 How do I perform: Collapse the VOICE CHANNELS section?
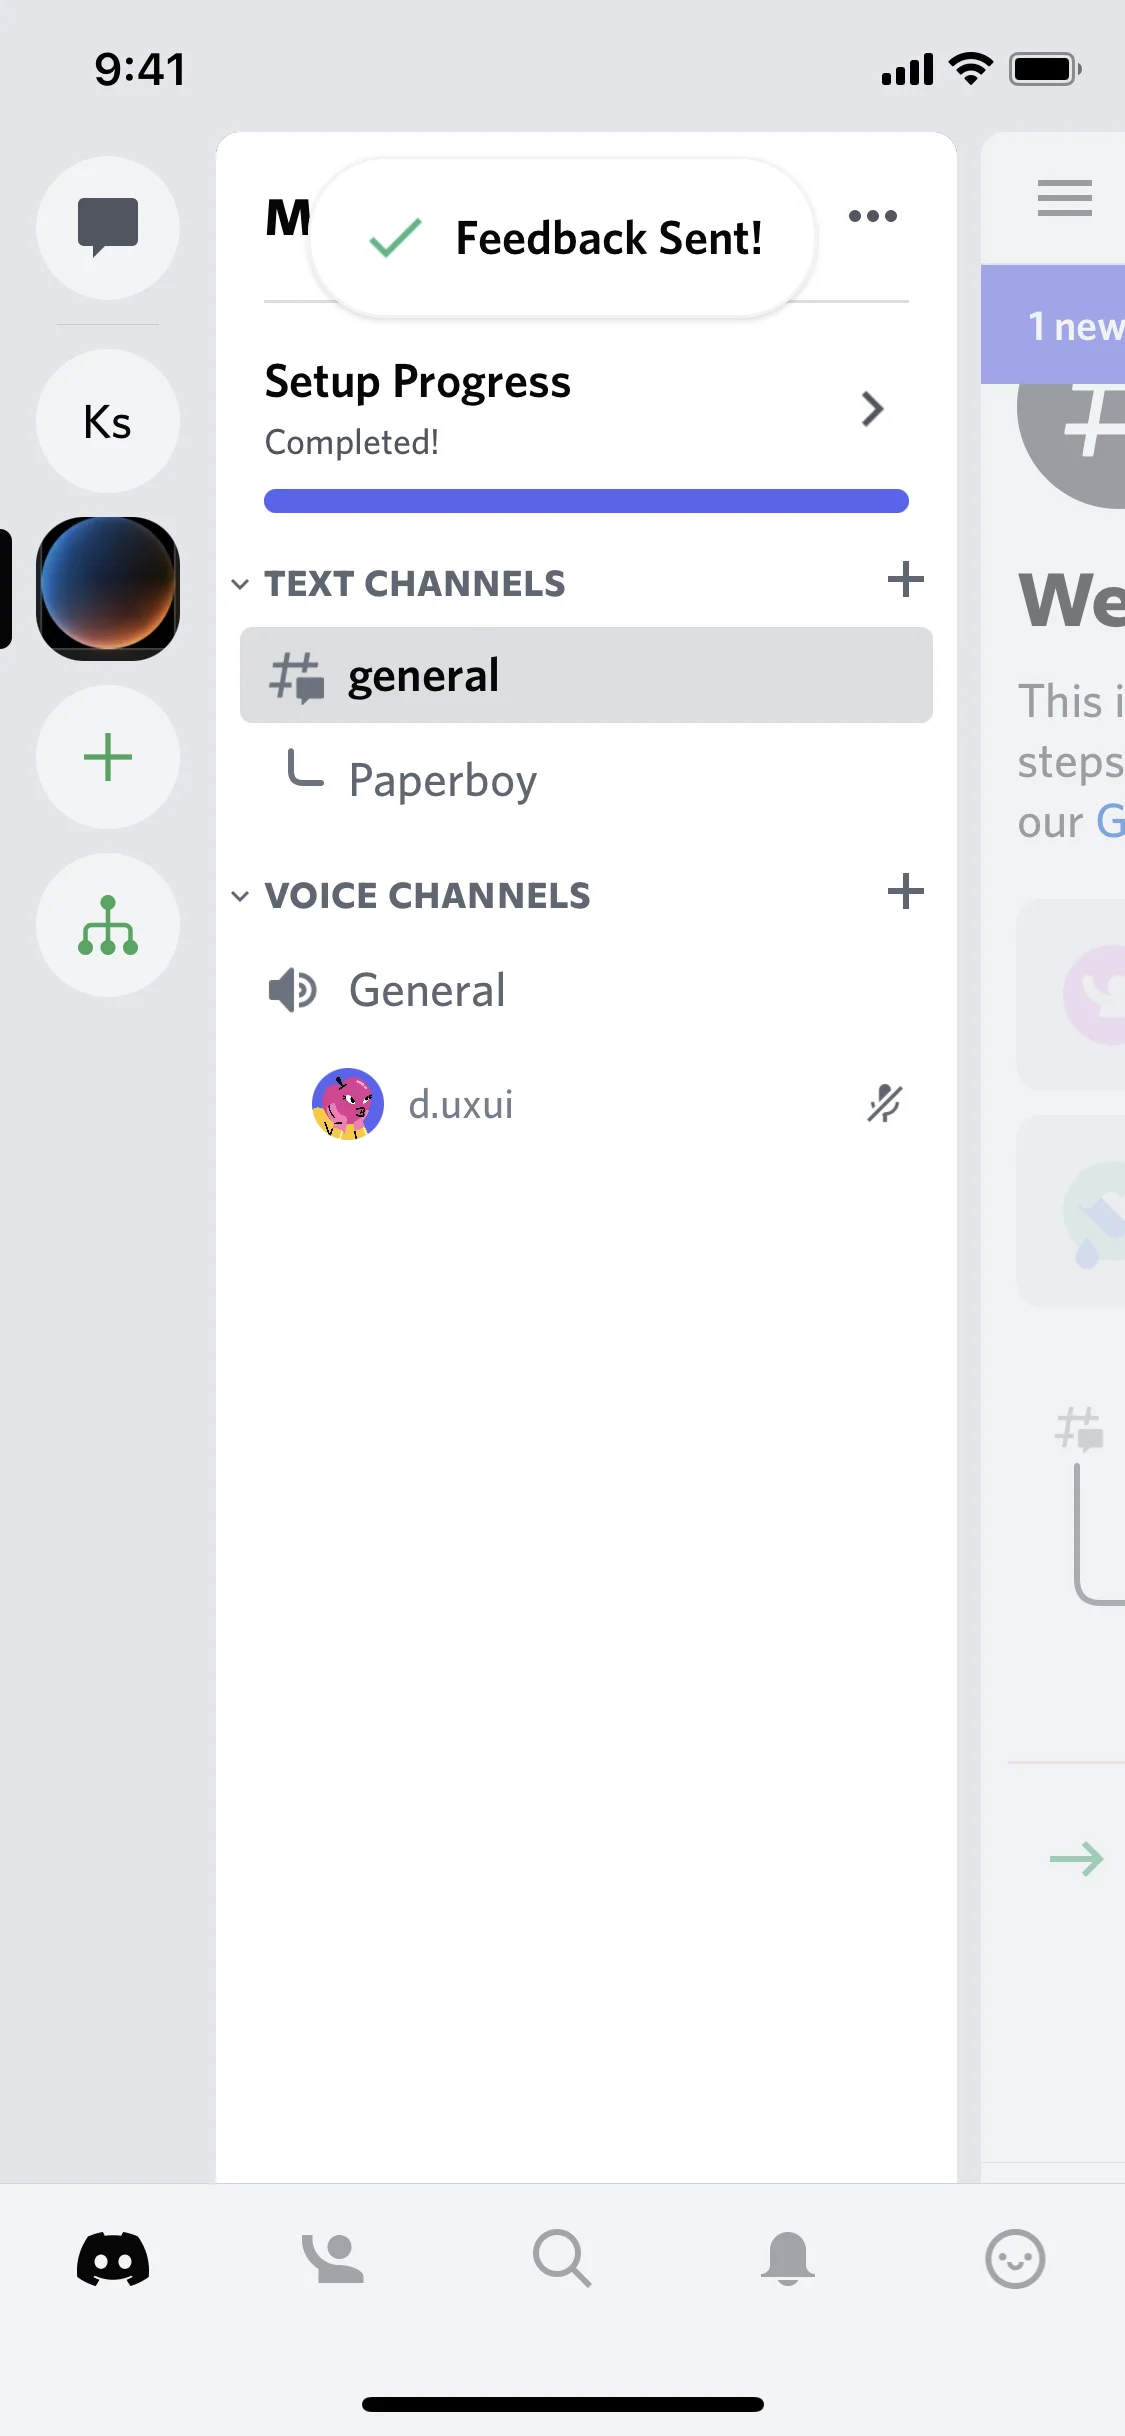coord(241,895)
